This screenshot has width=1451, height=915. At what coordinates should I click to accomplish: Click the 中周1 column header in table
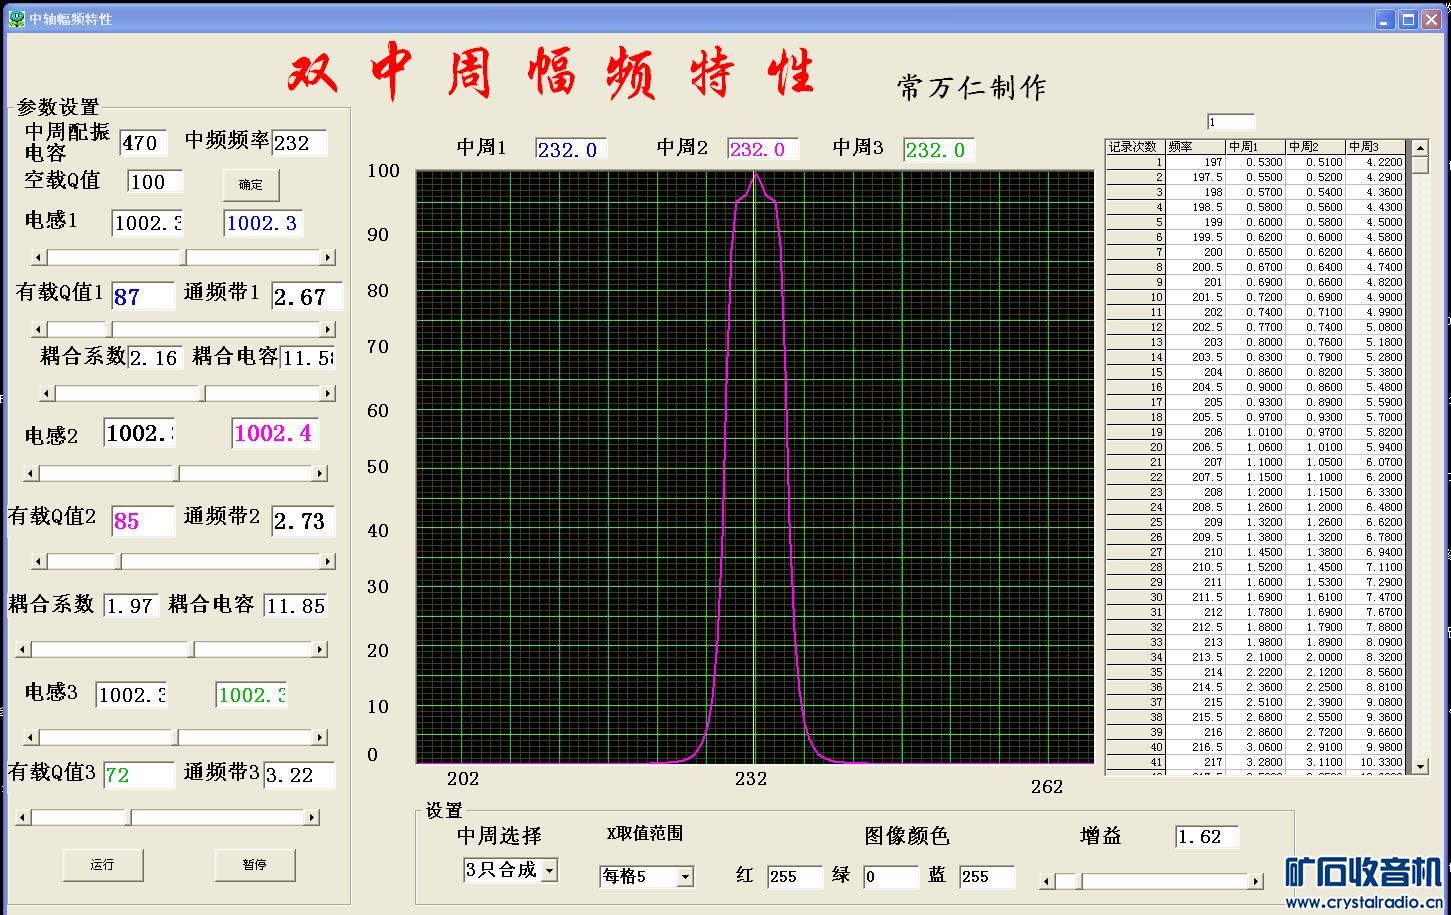tap(1255, 147)
